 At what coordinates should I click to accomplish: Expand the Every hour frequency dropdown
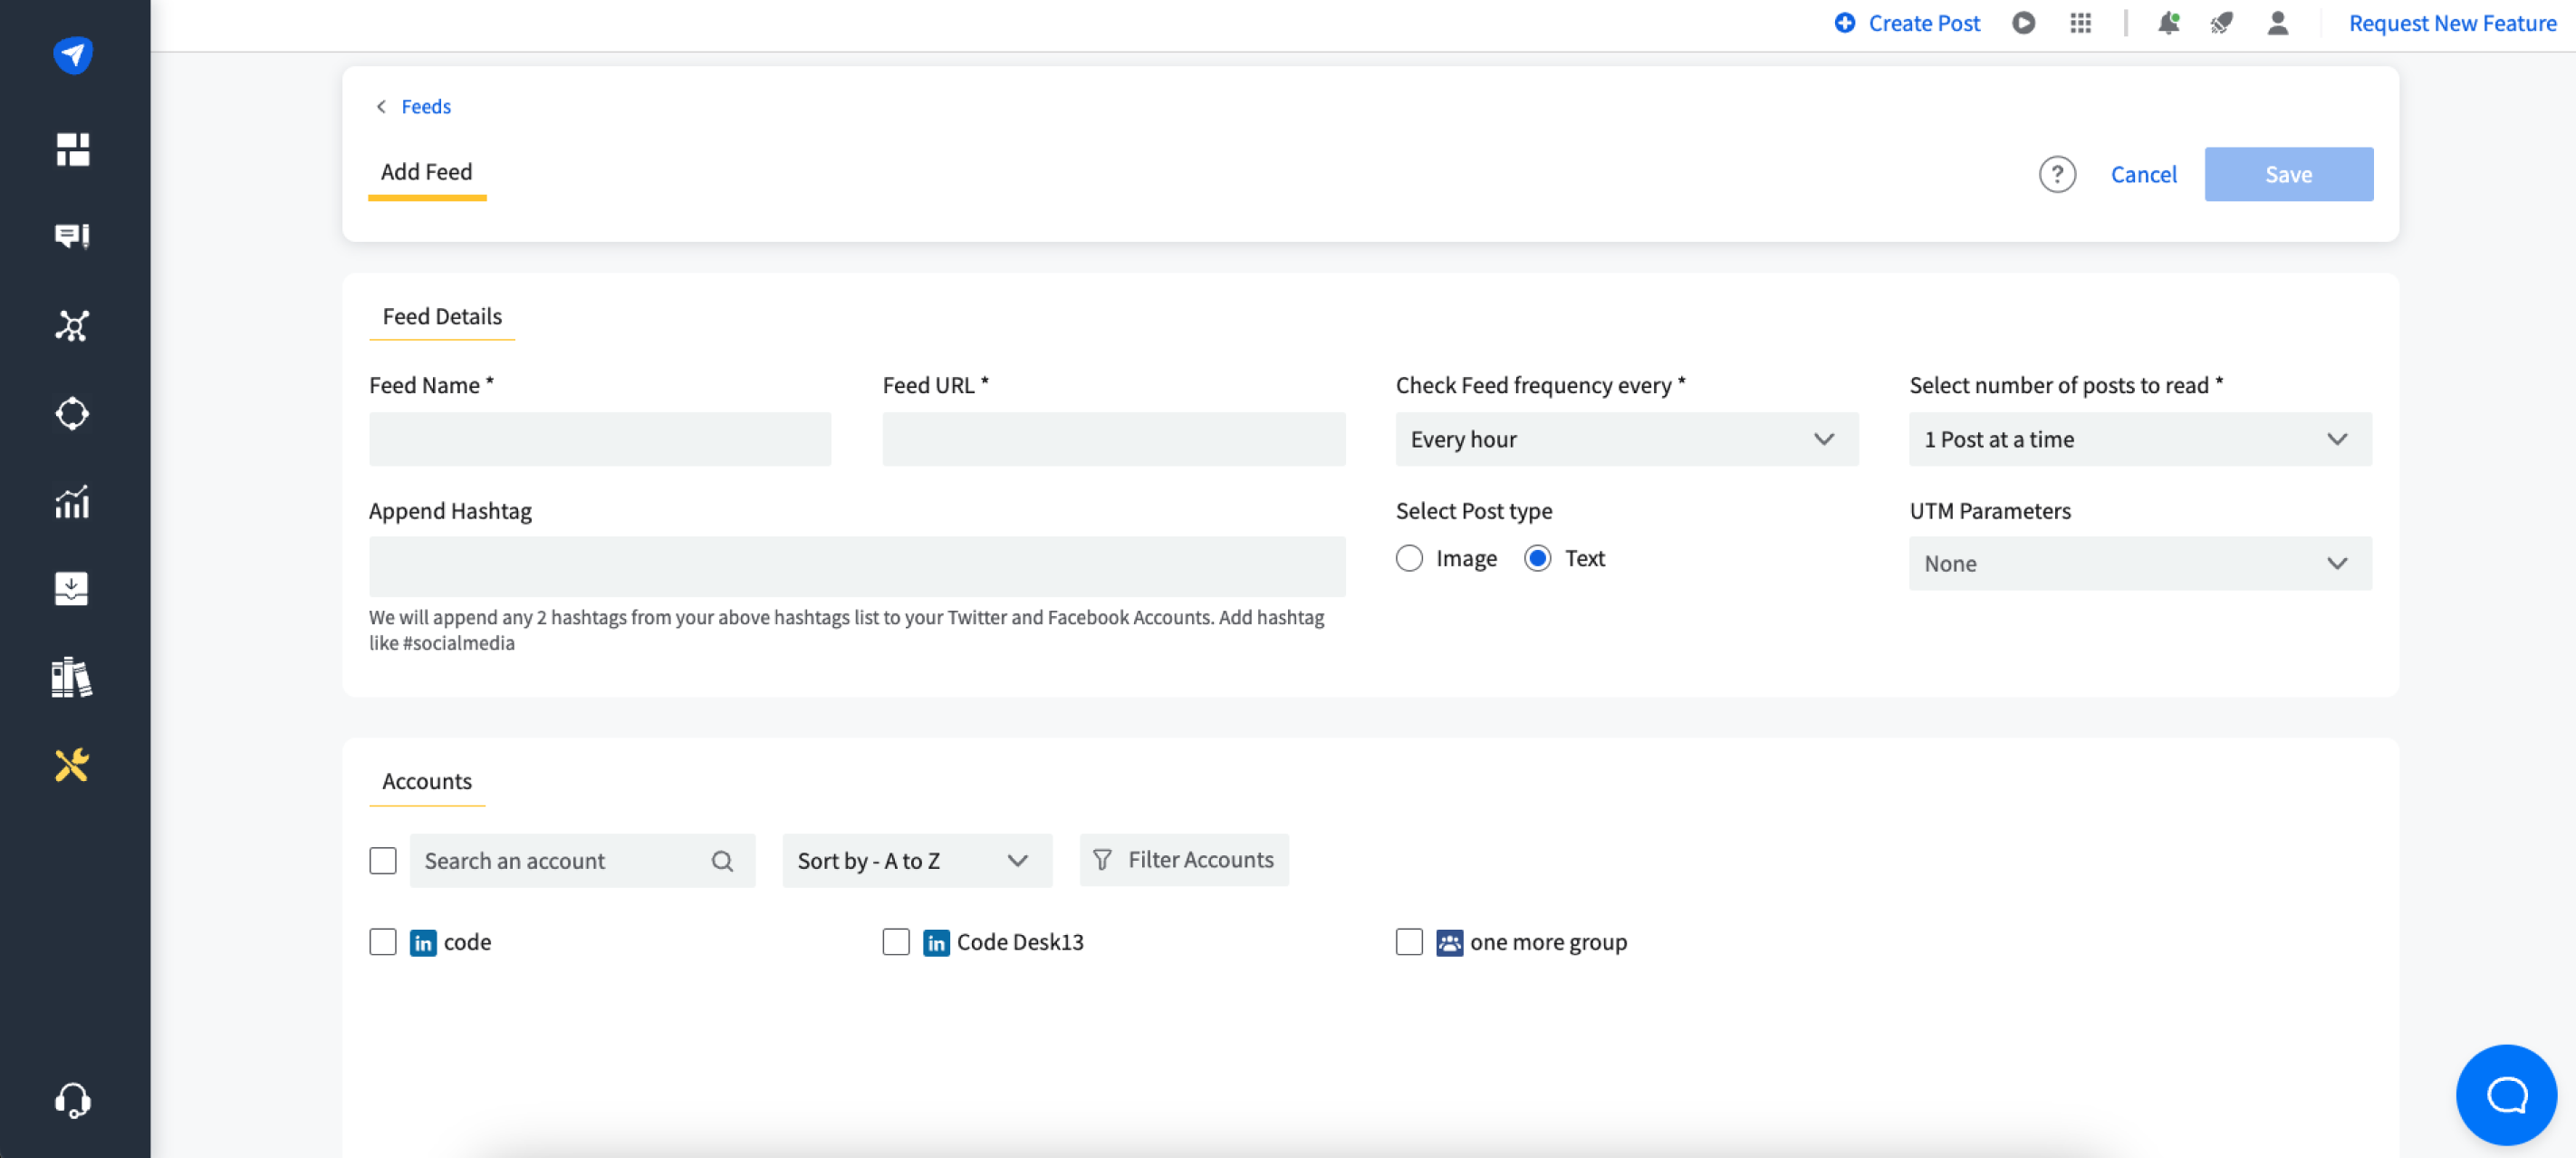1626,439
